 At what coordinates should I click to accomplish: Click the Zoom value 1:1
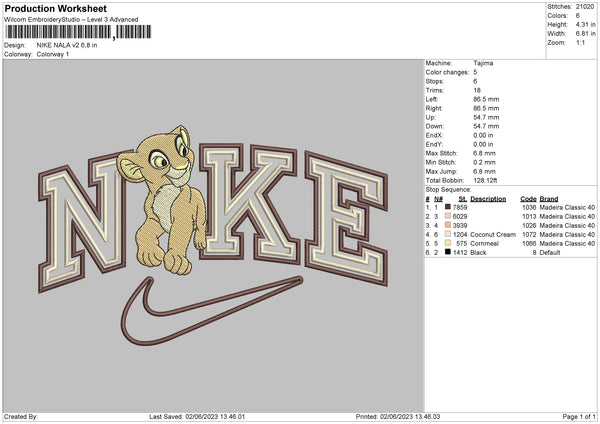click(580, 42)
